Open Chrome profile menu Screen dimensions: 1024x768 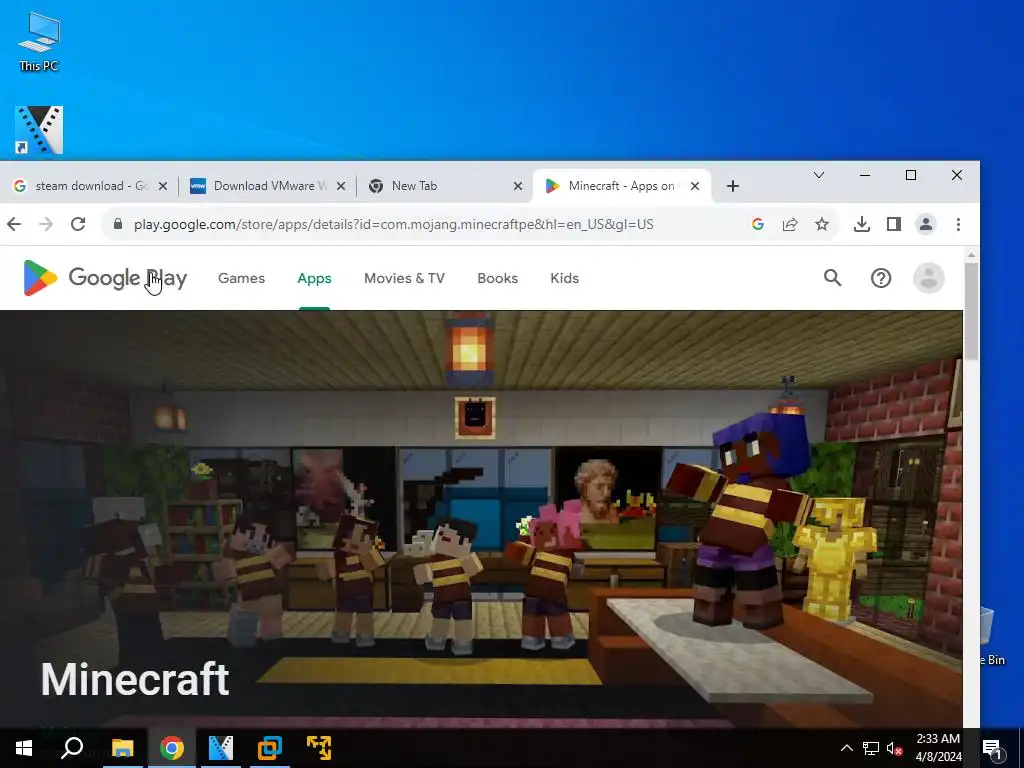pos(925,225)
